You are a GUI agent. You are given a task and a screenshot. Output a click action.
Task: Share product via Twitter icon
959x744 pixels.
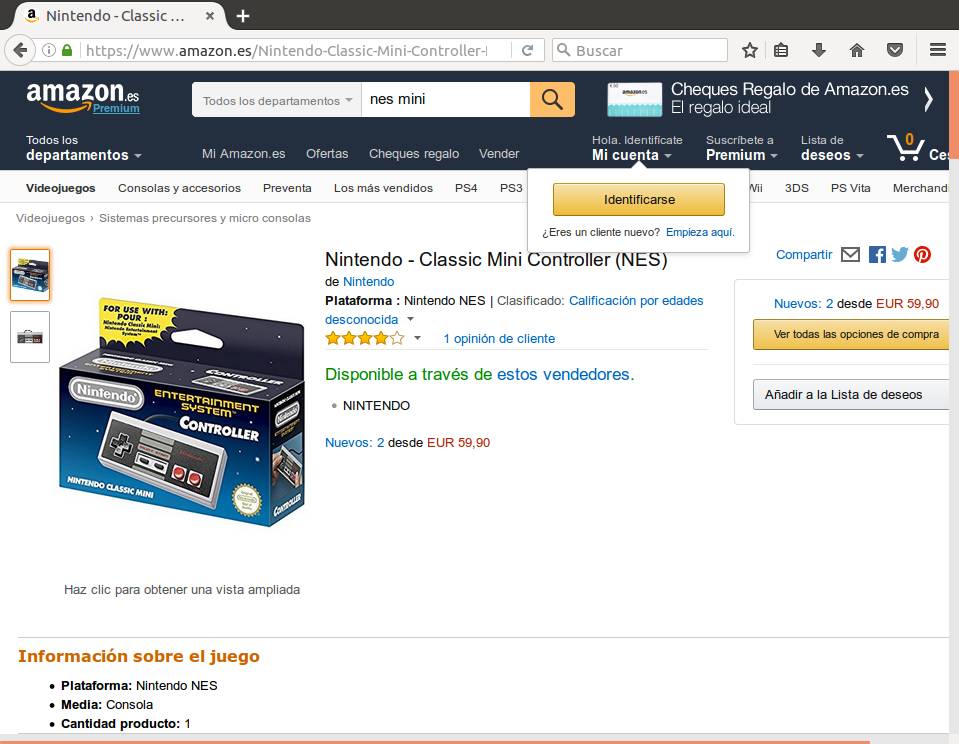point(900,255)
